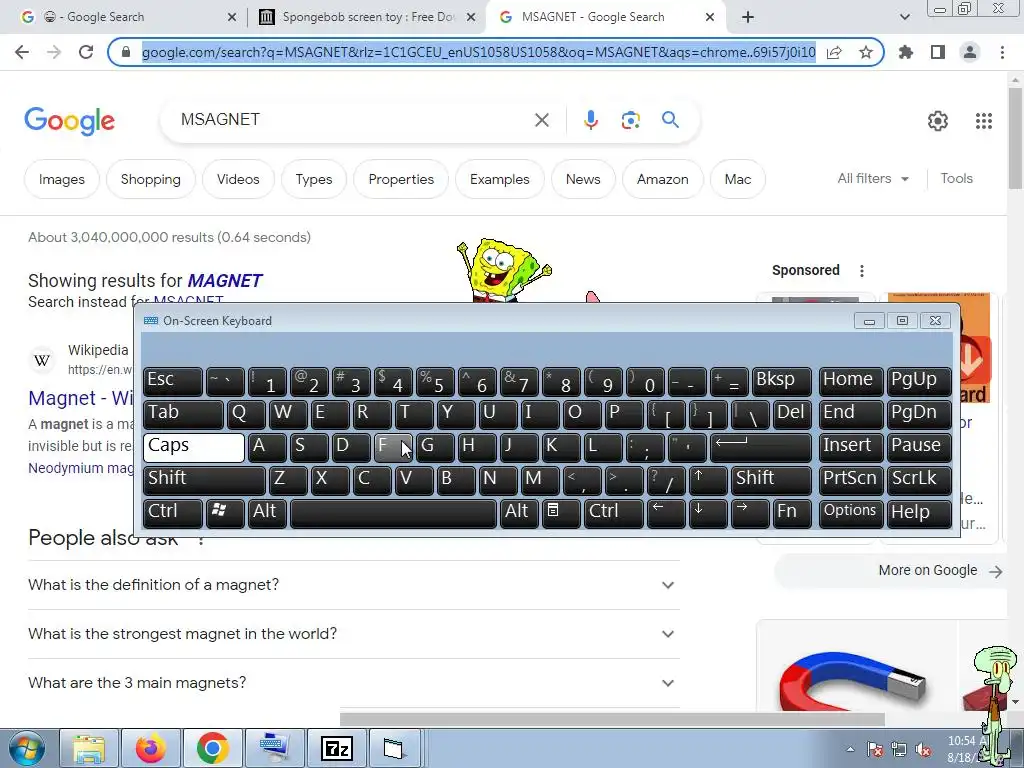
Task: Open Sponsored three-dot options
Action: pos(861,270)
